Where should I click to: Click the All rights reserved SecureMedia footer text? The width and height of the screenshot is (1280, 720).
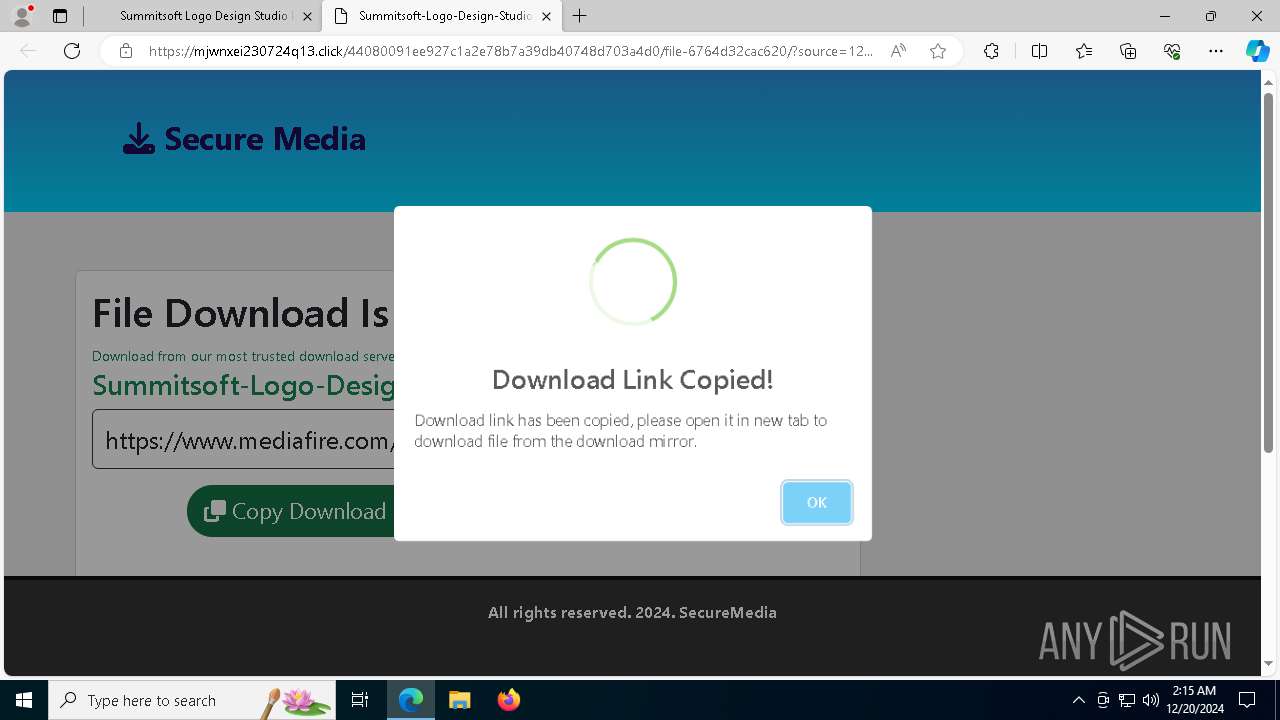click(x=632, y=612)
